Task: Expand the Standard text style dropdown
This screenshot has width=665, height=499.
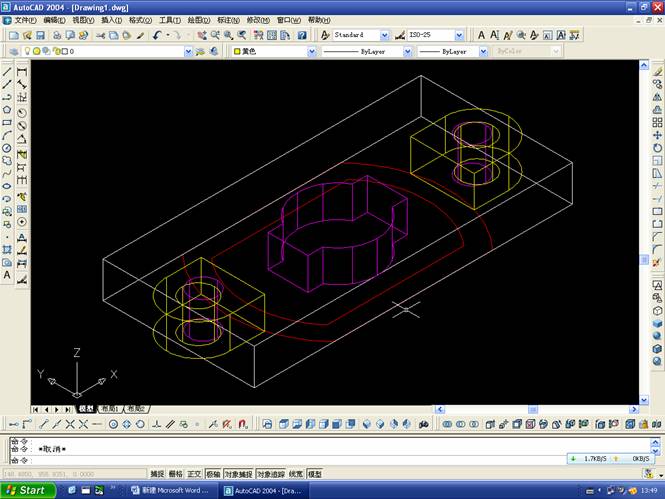Action: [x=385, y=35]
